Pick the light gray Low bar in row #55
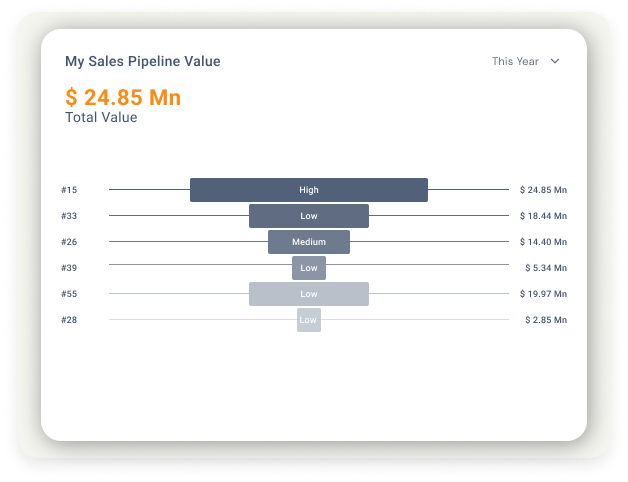Viewport: 628px width, 482px height. pos(308,294)
